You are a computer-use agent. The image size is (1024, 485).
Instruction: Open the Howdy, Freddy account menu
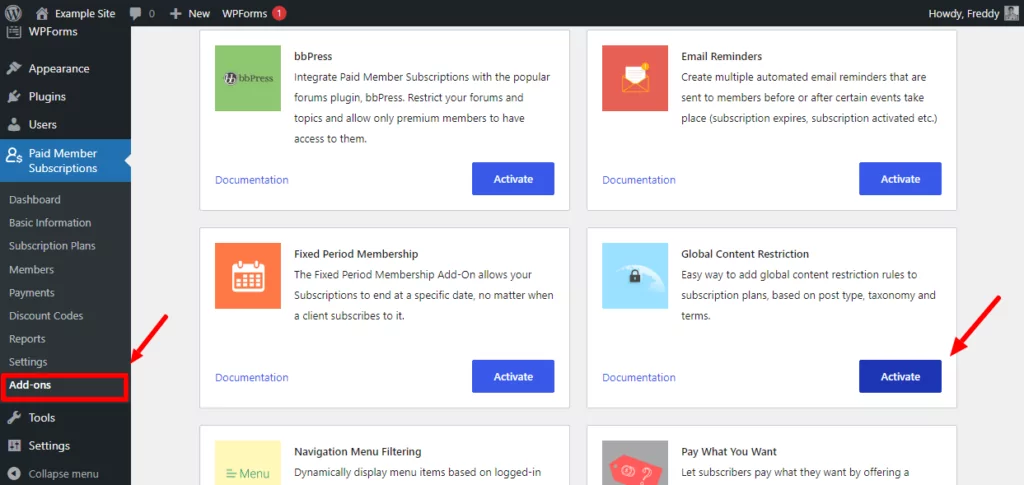(964, 13)
